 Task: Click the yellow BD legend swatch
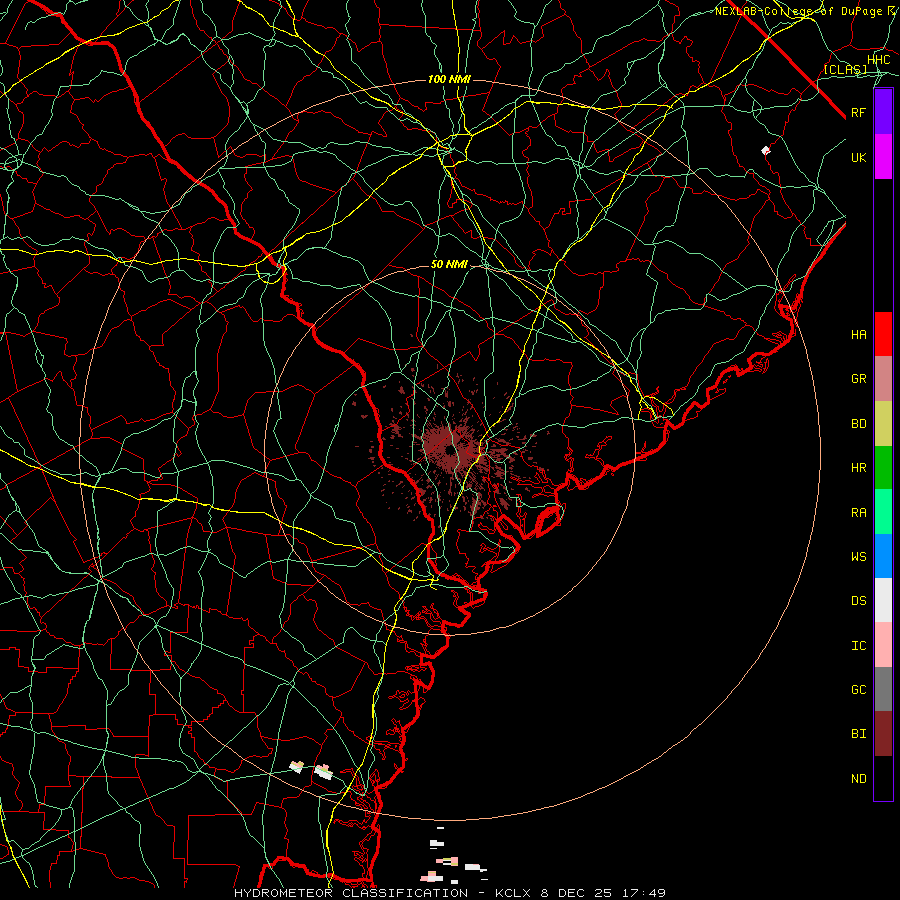point(883,424)
